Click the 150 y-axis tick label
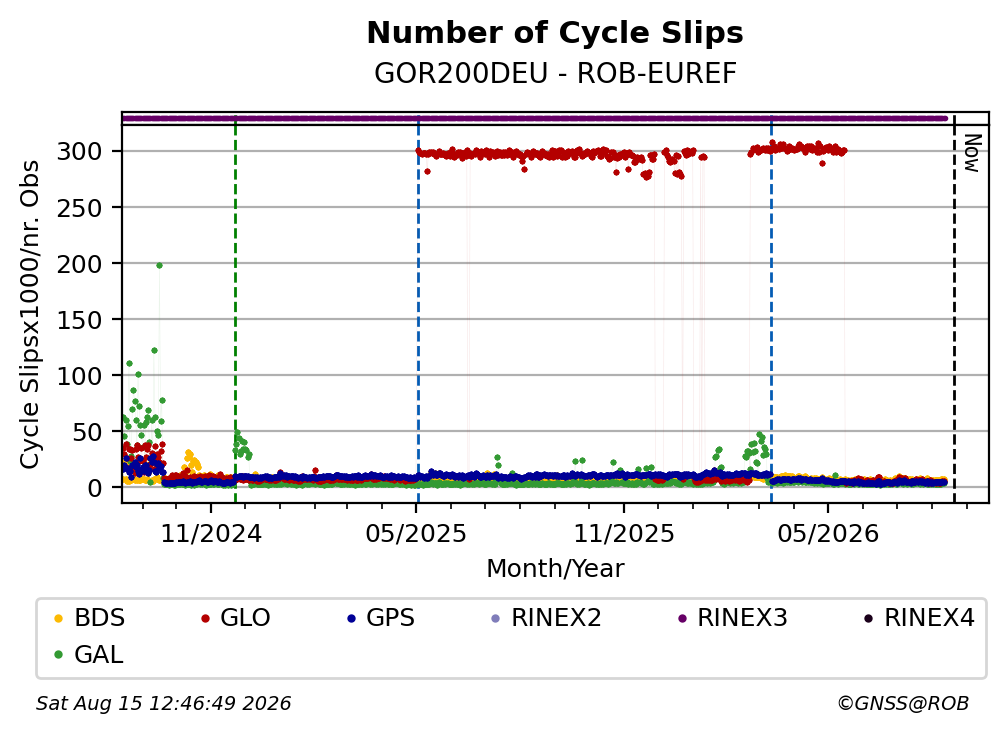Screen dimensions: 1008x734 (80, 319)
